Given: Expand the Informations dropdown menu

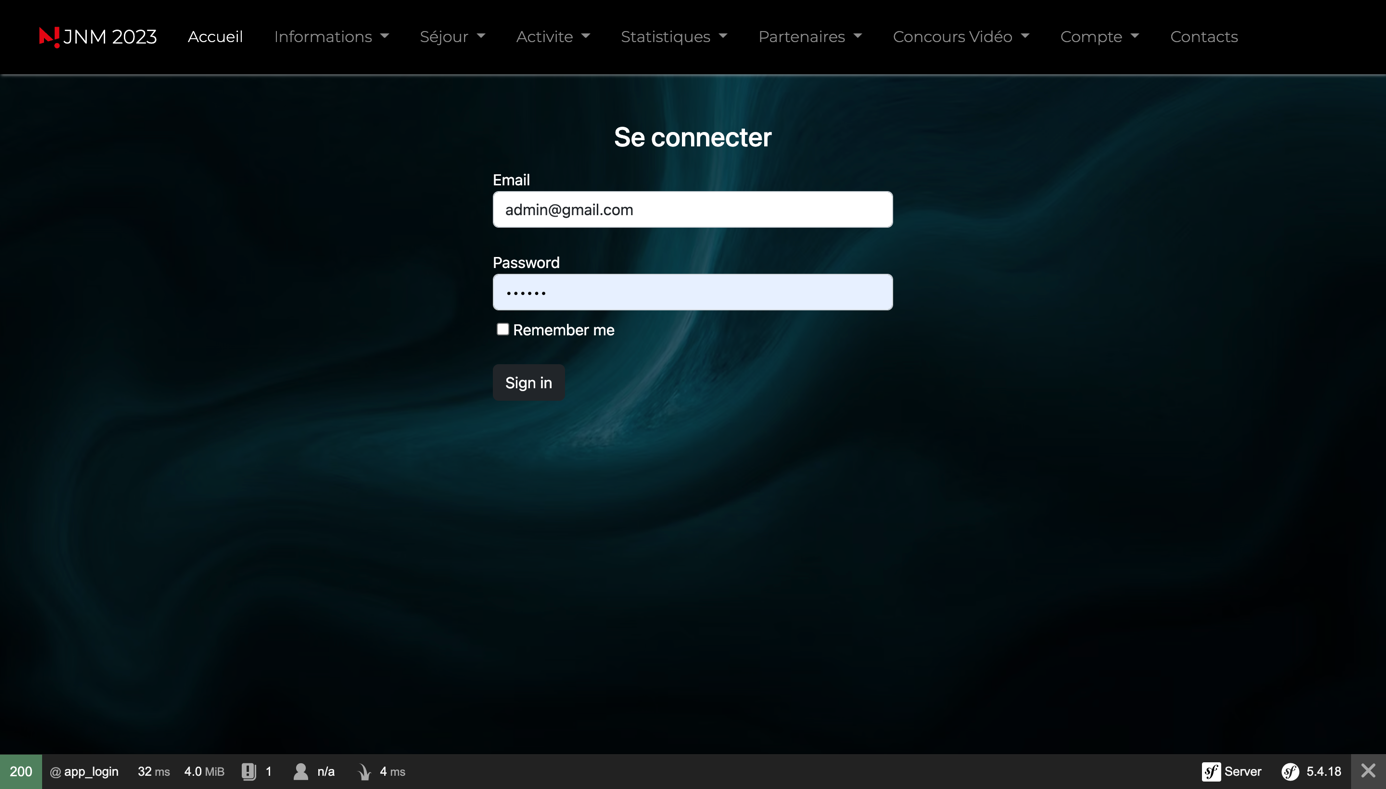Looking at the screenshot, I should (x=331, y=36).
